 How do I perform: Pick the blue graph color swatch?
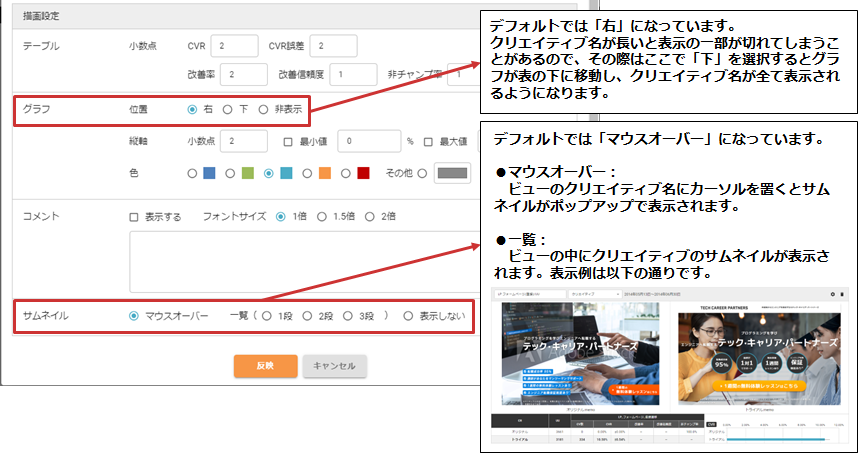[209, 173]
